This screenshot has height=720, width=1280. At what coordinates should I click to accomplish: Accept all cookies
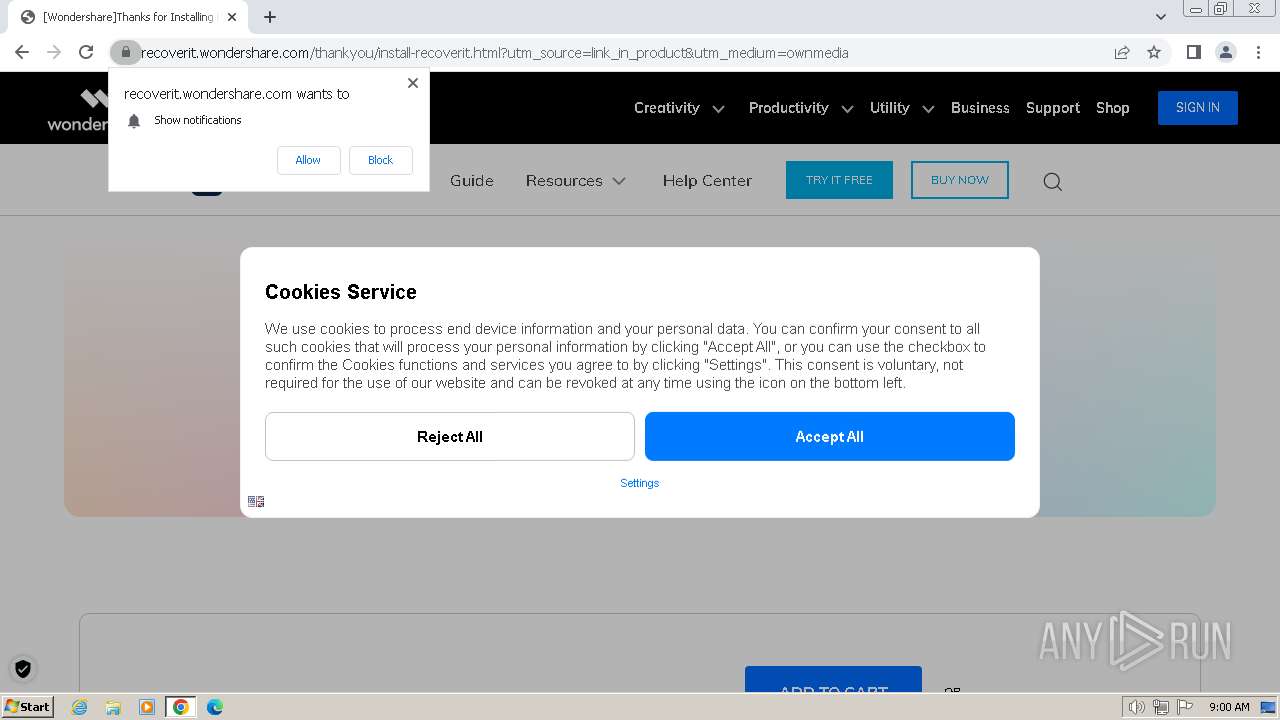pyautogui.click(x=830, y=436)
